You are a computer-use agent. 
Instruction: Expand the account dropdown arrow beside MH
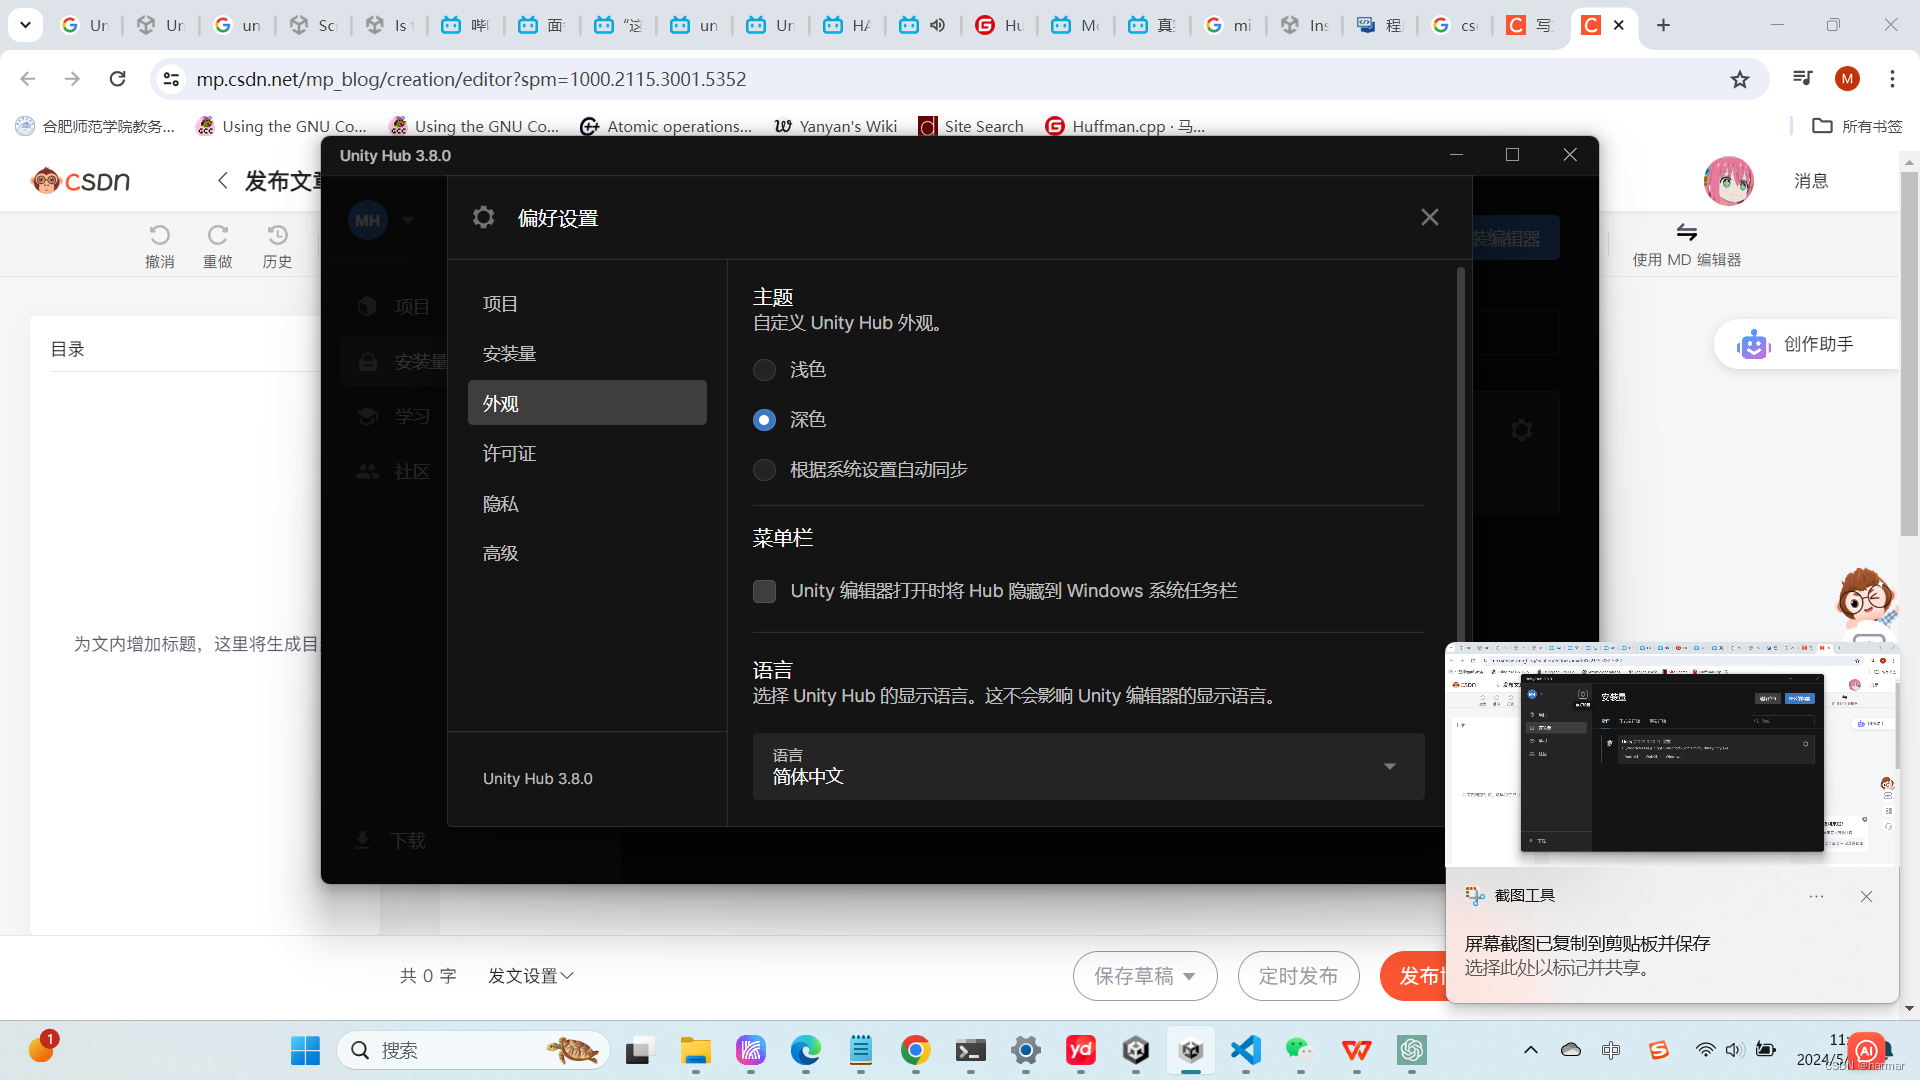408,220
